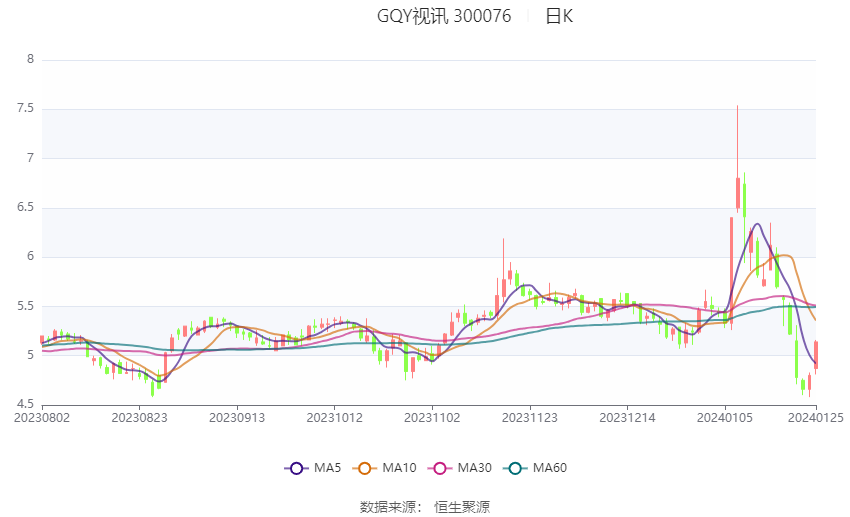
Task: Click the y-axis label 7
Action: 30,158
